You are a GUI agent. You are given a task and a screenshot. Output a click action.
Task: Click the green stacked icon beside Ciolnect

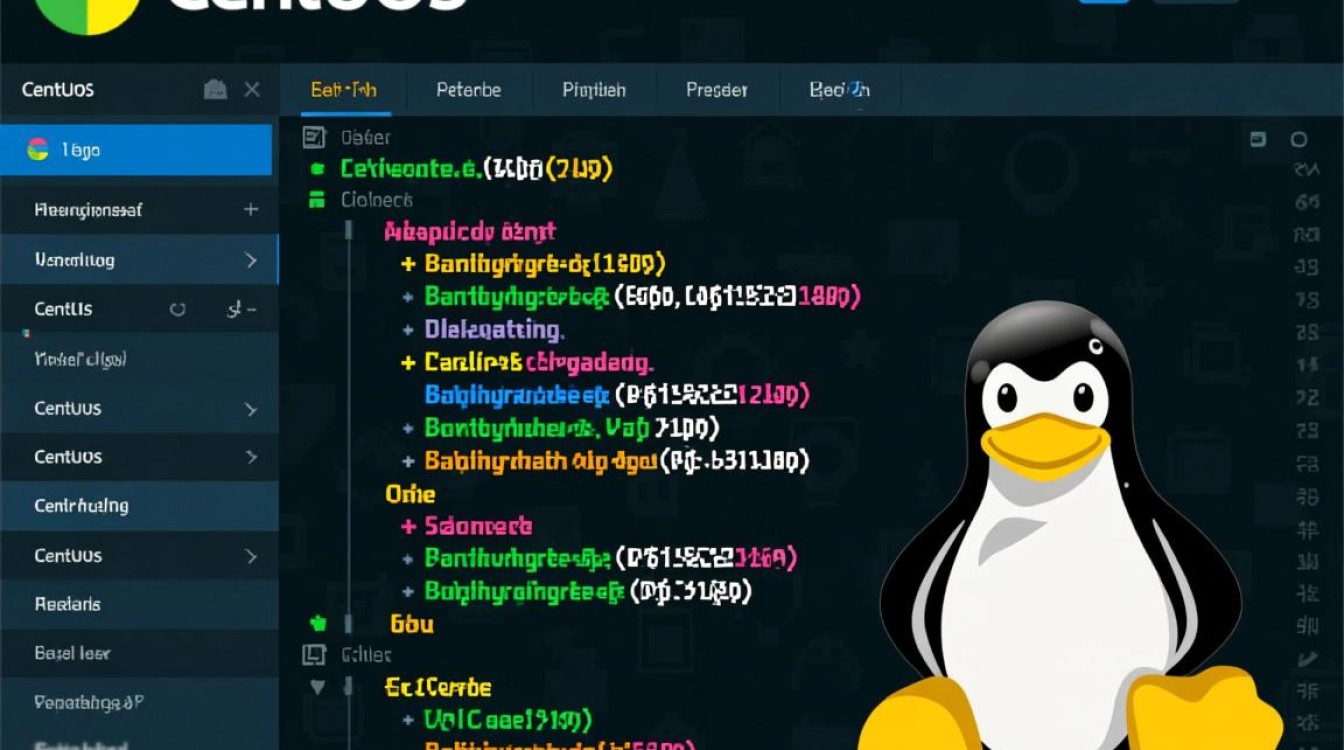pos(318,200)
